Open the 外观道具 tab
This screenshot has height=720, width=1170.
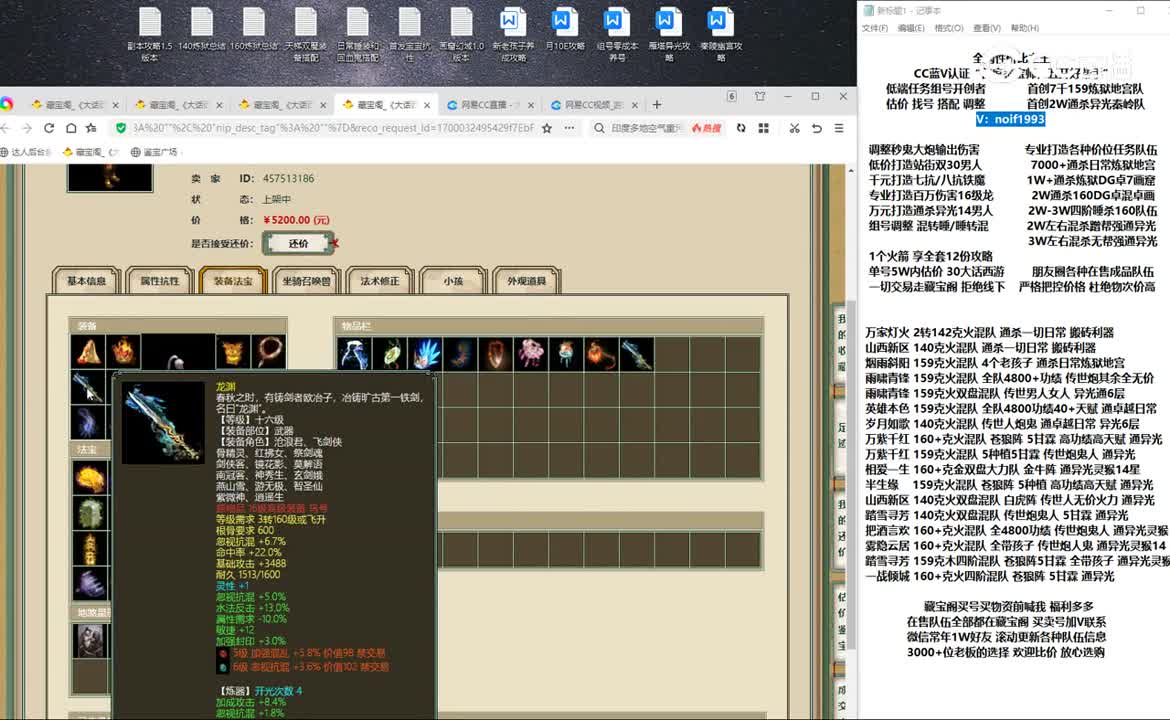click(x=526, y=281)
